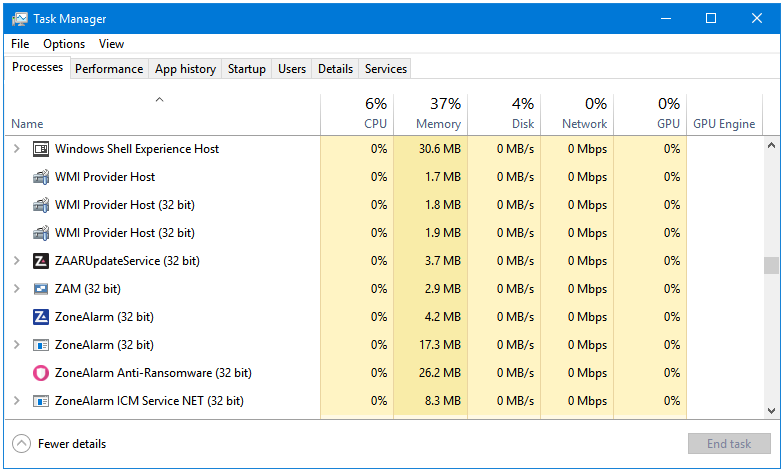784x472 pixels.
Task: Click the disabled End task button
Action: (x=728, y=444)
